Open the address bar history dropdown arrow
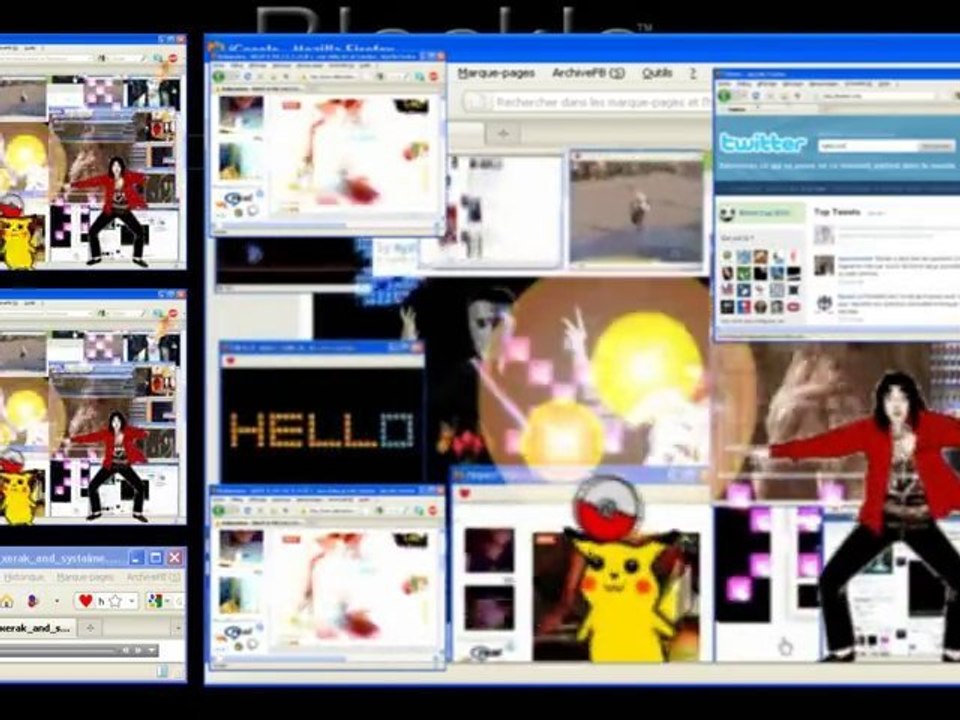 click(x=131, y=602)
